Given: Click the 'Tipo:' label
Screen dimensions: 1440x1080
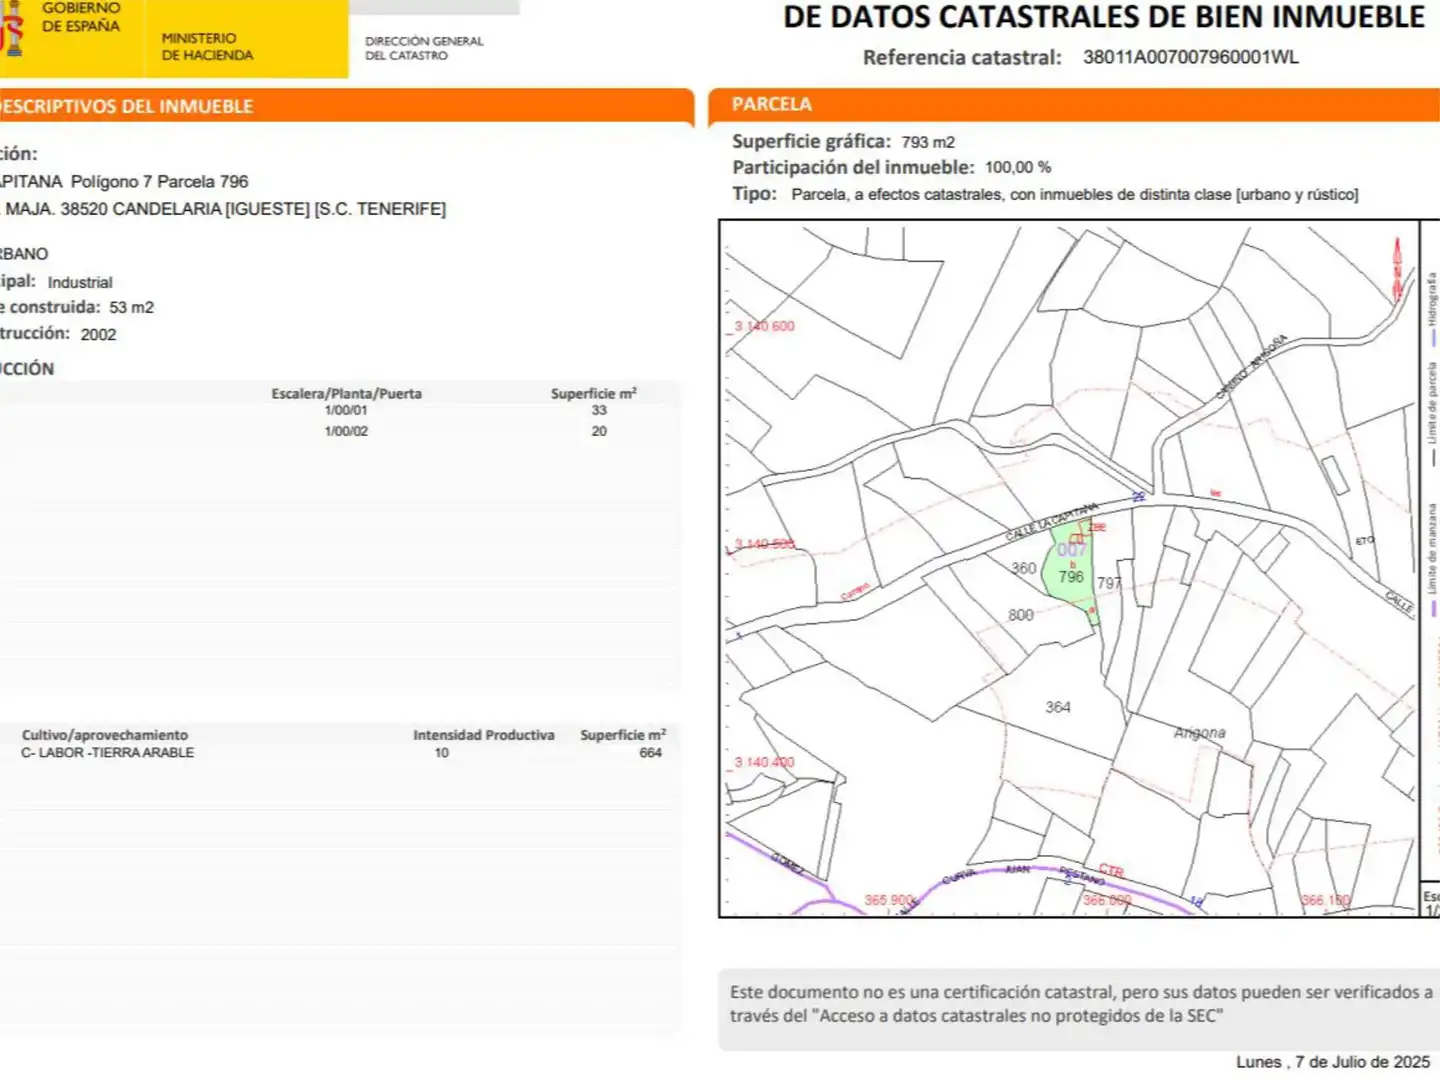Looking at the screenshot, I should coord(754,193).
